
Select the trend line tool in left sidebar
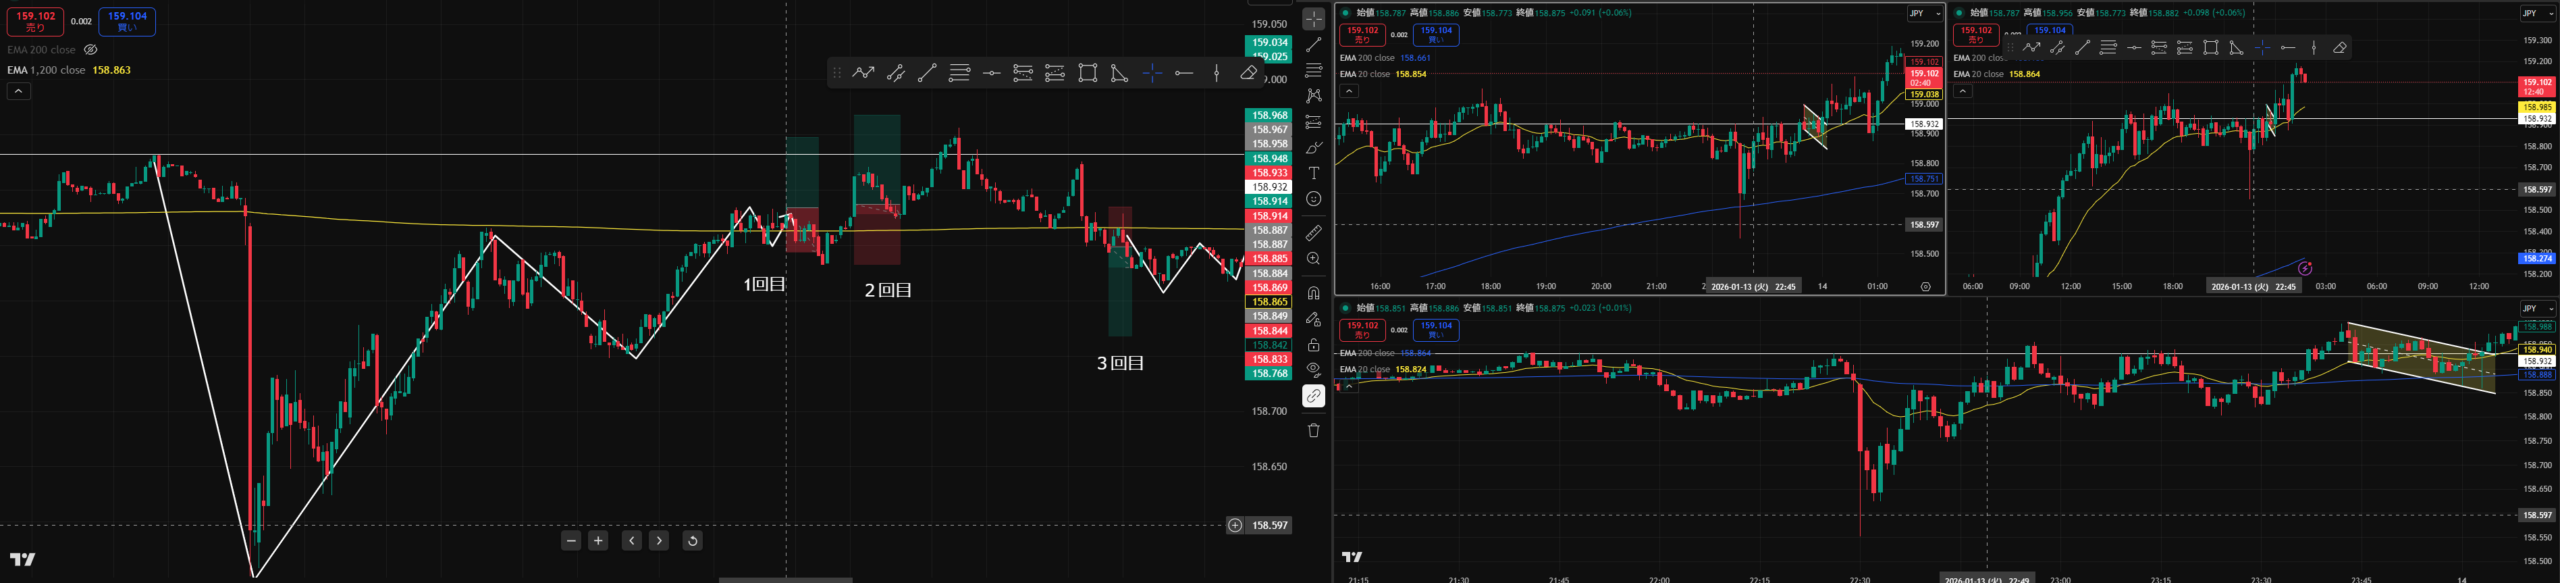[1314, 45]
